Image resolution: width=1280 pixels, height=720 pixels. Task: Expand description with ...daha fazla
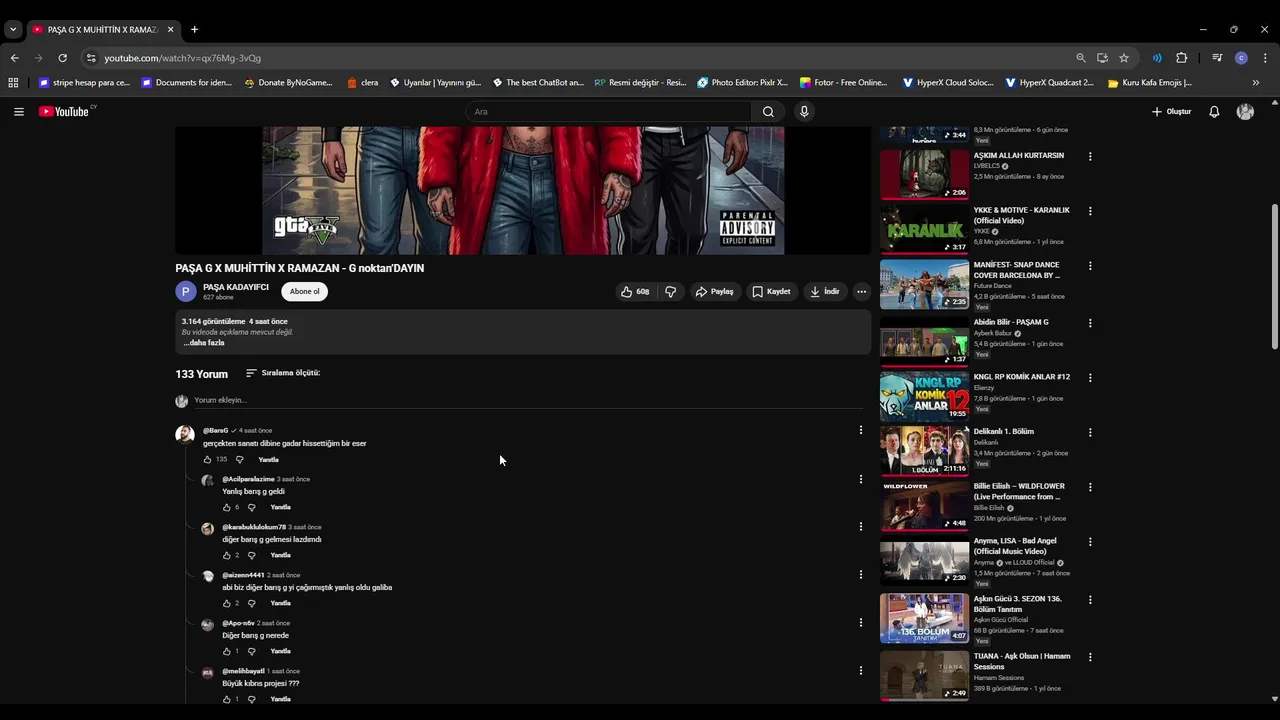(x=203, y=343)
